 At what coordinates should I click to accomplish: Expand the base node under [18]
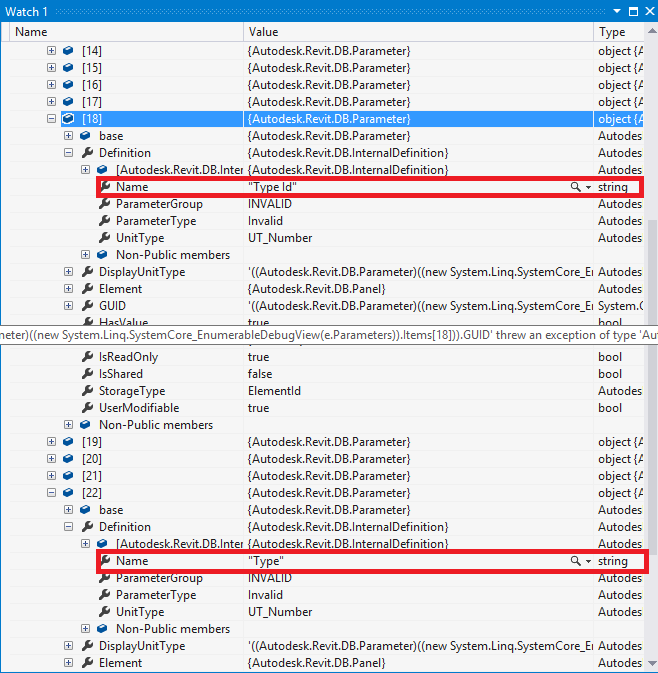(68, 136)
